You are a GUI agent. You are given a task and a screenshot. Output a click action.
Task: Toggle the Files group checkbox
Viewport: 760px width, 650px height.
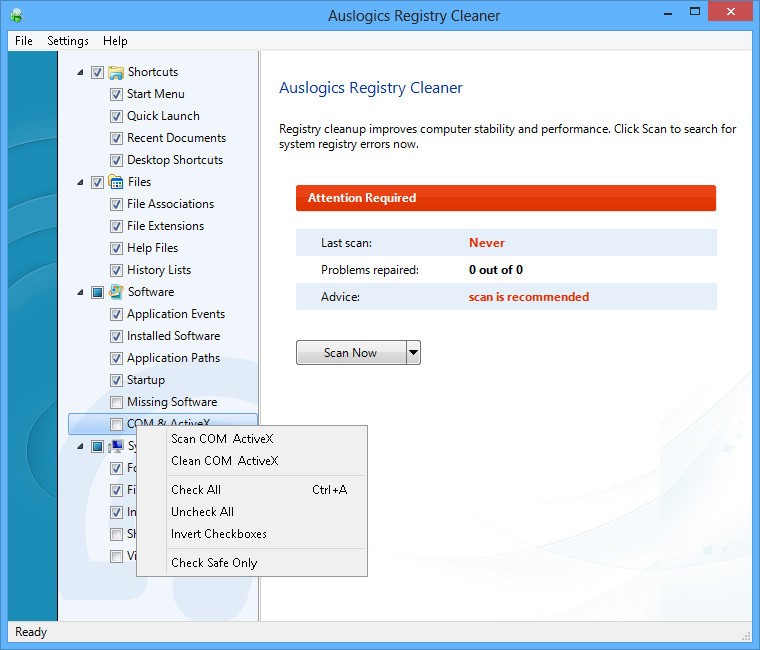coord(97,182)
